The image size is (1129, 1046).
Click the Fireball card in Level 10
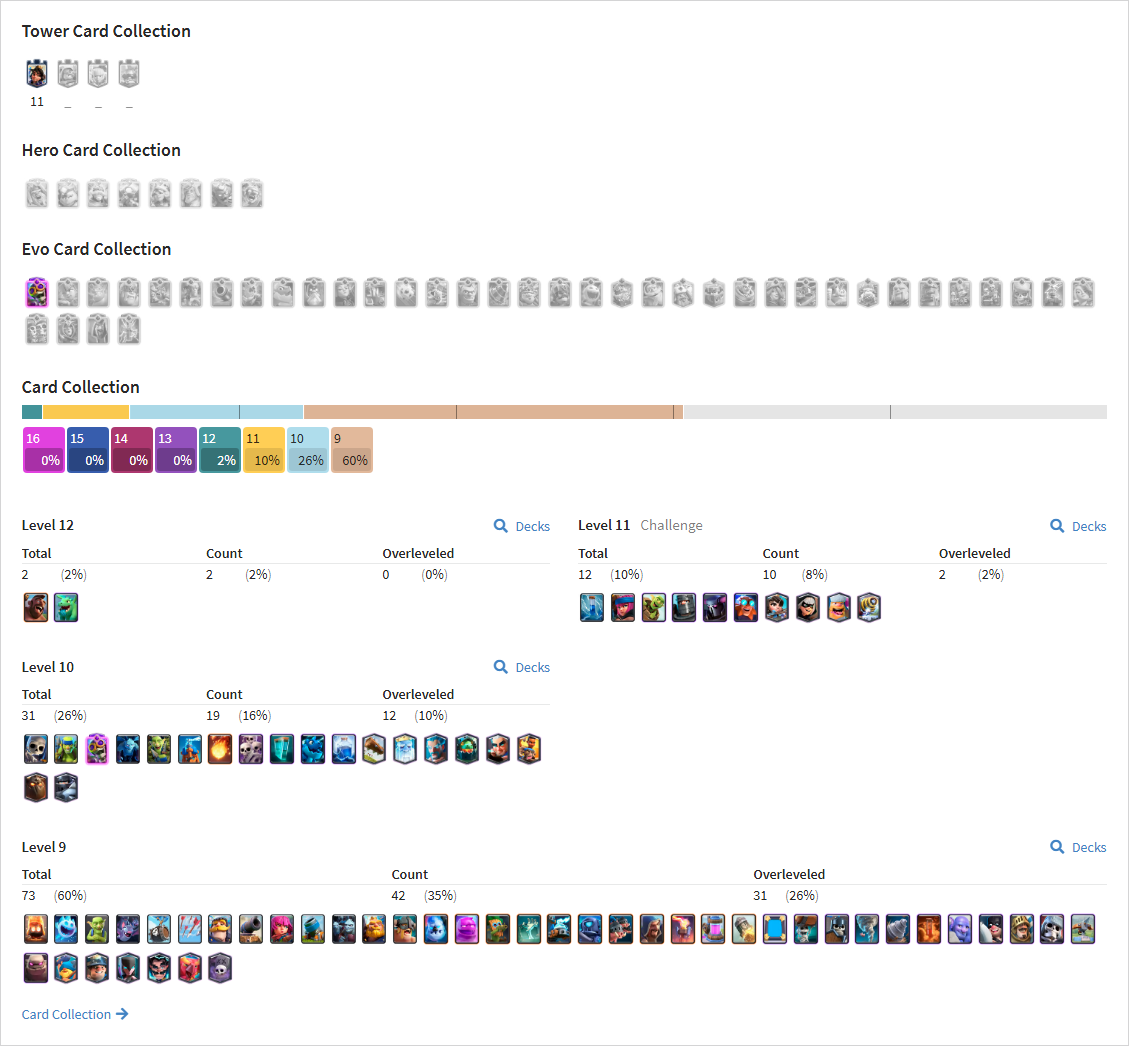tap(220, 749)
